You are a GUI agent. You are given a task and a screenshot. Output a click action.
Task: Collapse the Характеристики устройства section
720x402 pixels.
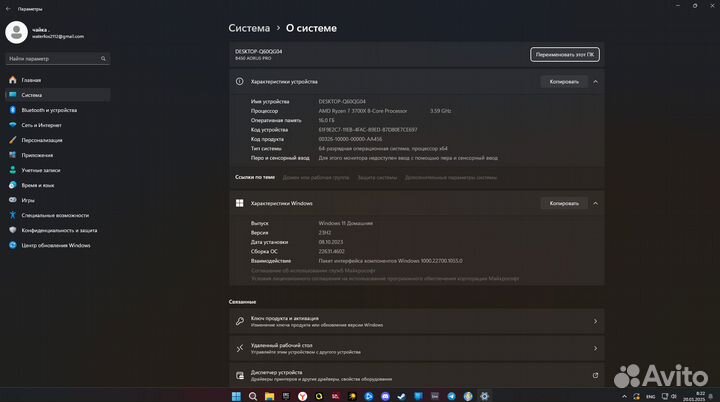(596, 81)
